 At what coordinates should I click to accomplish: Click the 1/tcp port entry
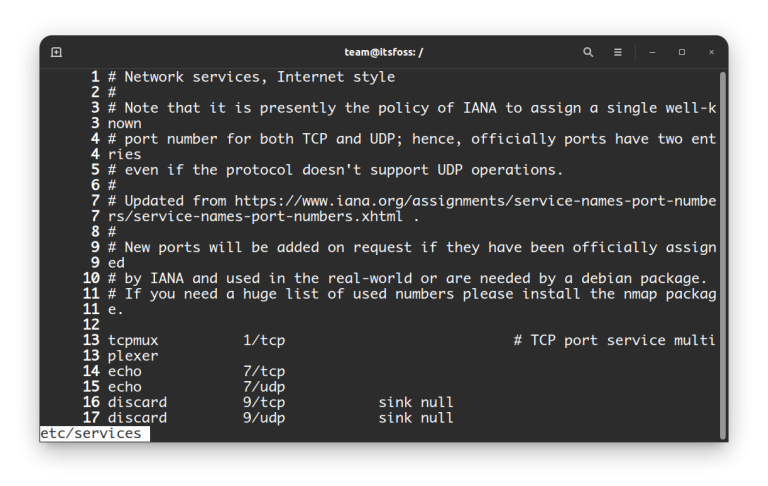(x=264, y=340)
